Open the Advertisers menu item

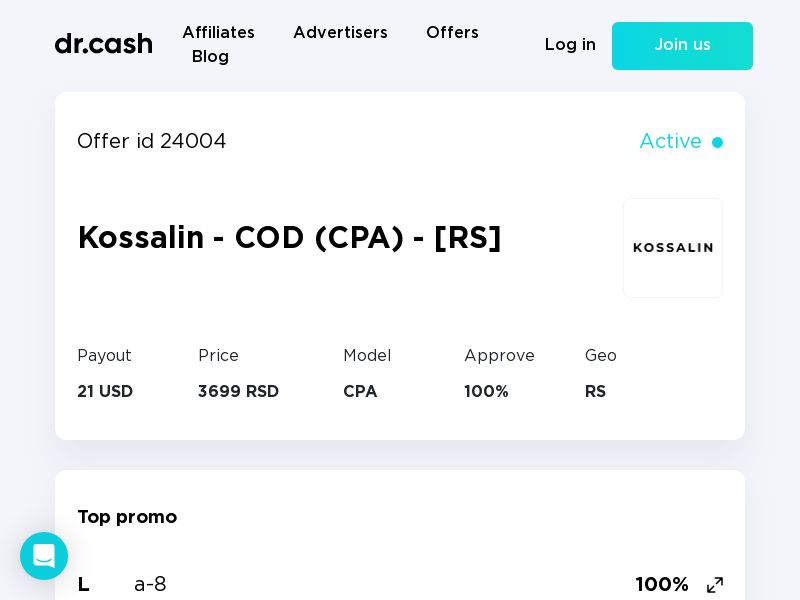[x=340, y=32]
